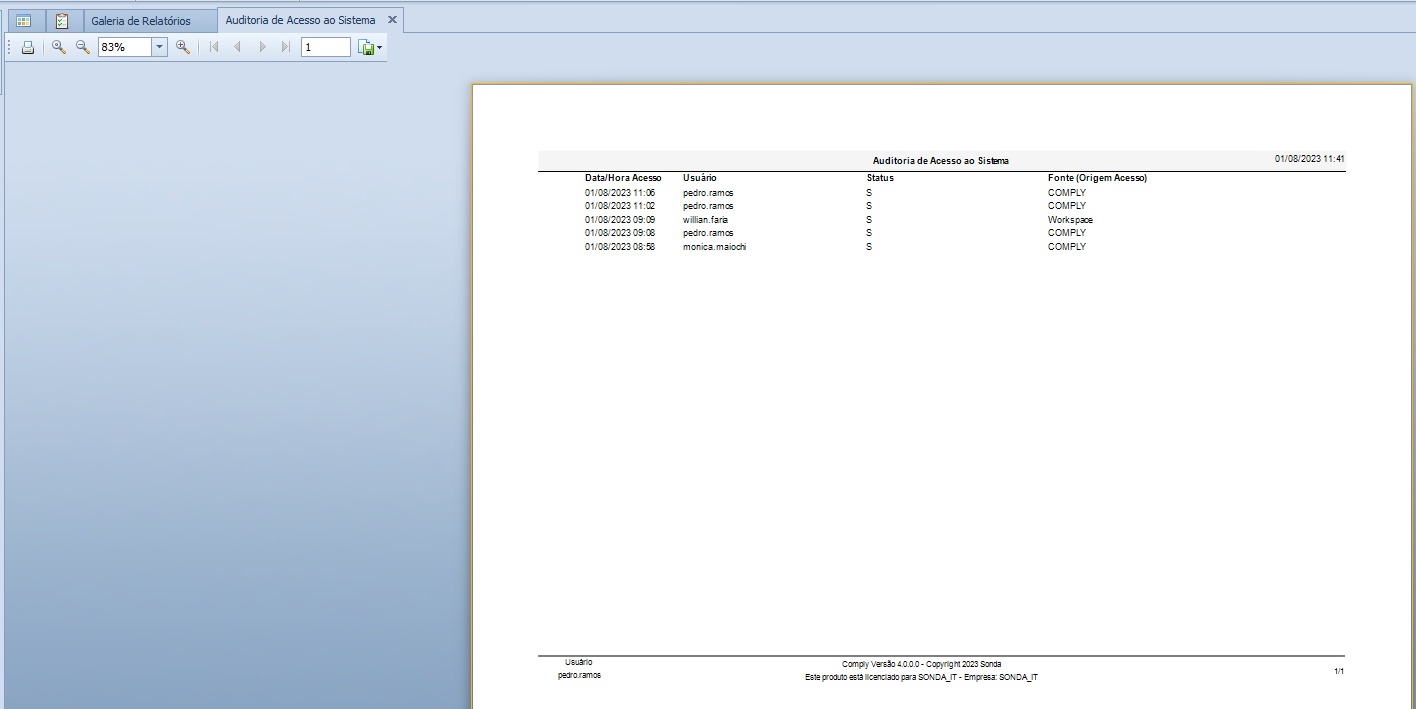Click the 01/08/2023 11:06 access entry

click(x=620, y=192)
